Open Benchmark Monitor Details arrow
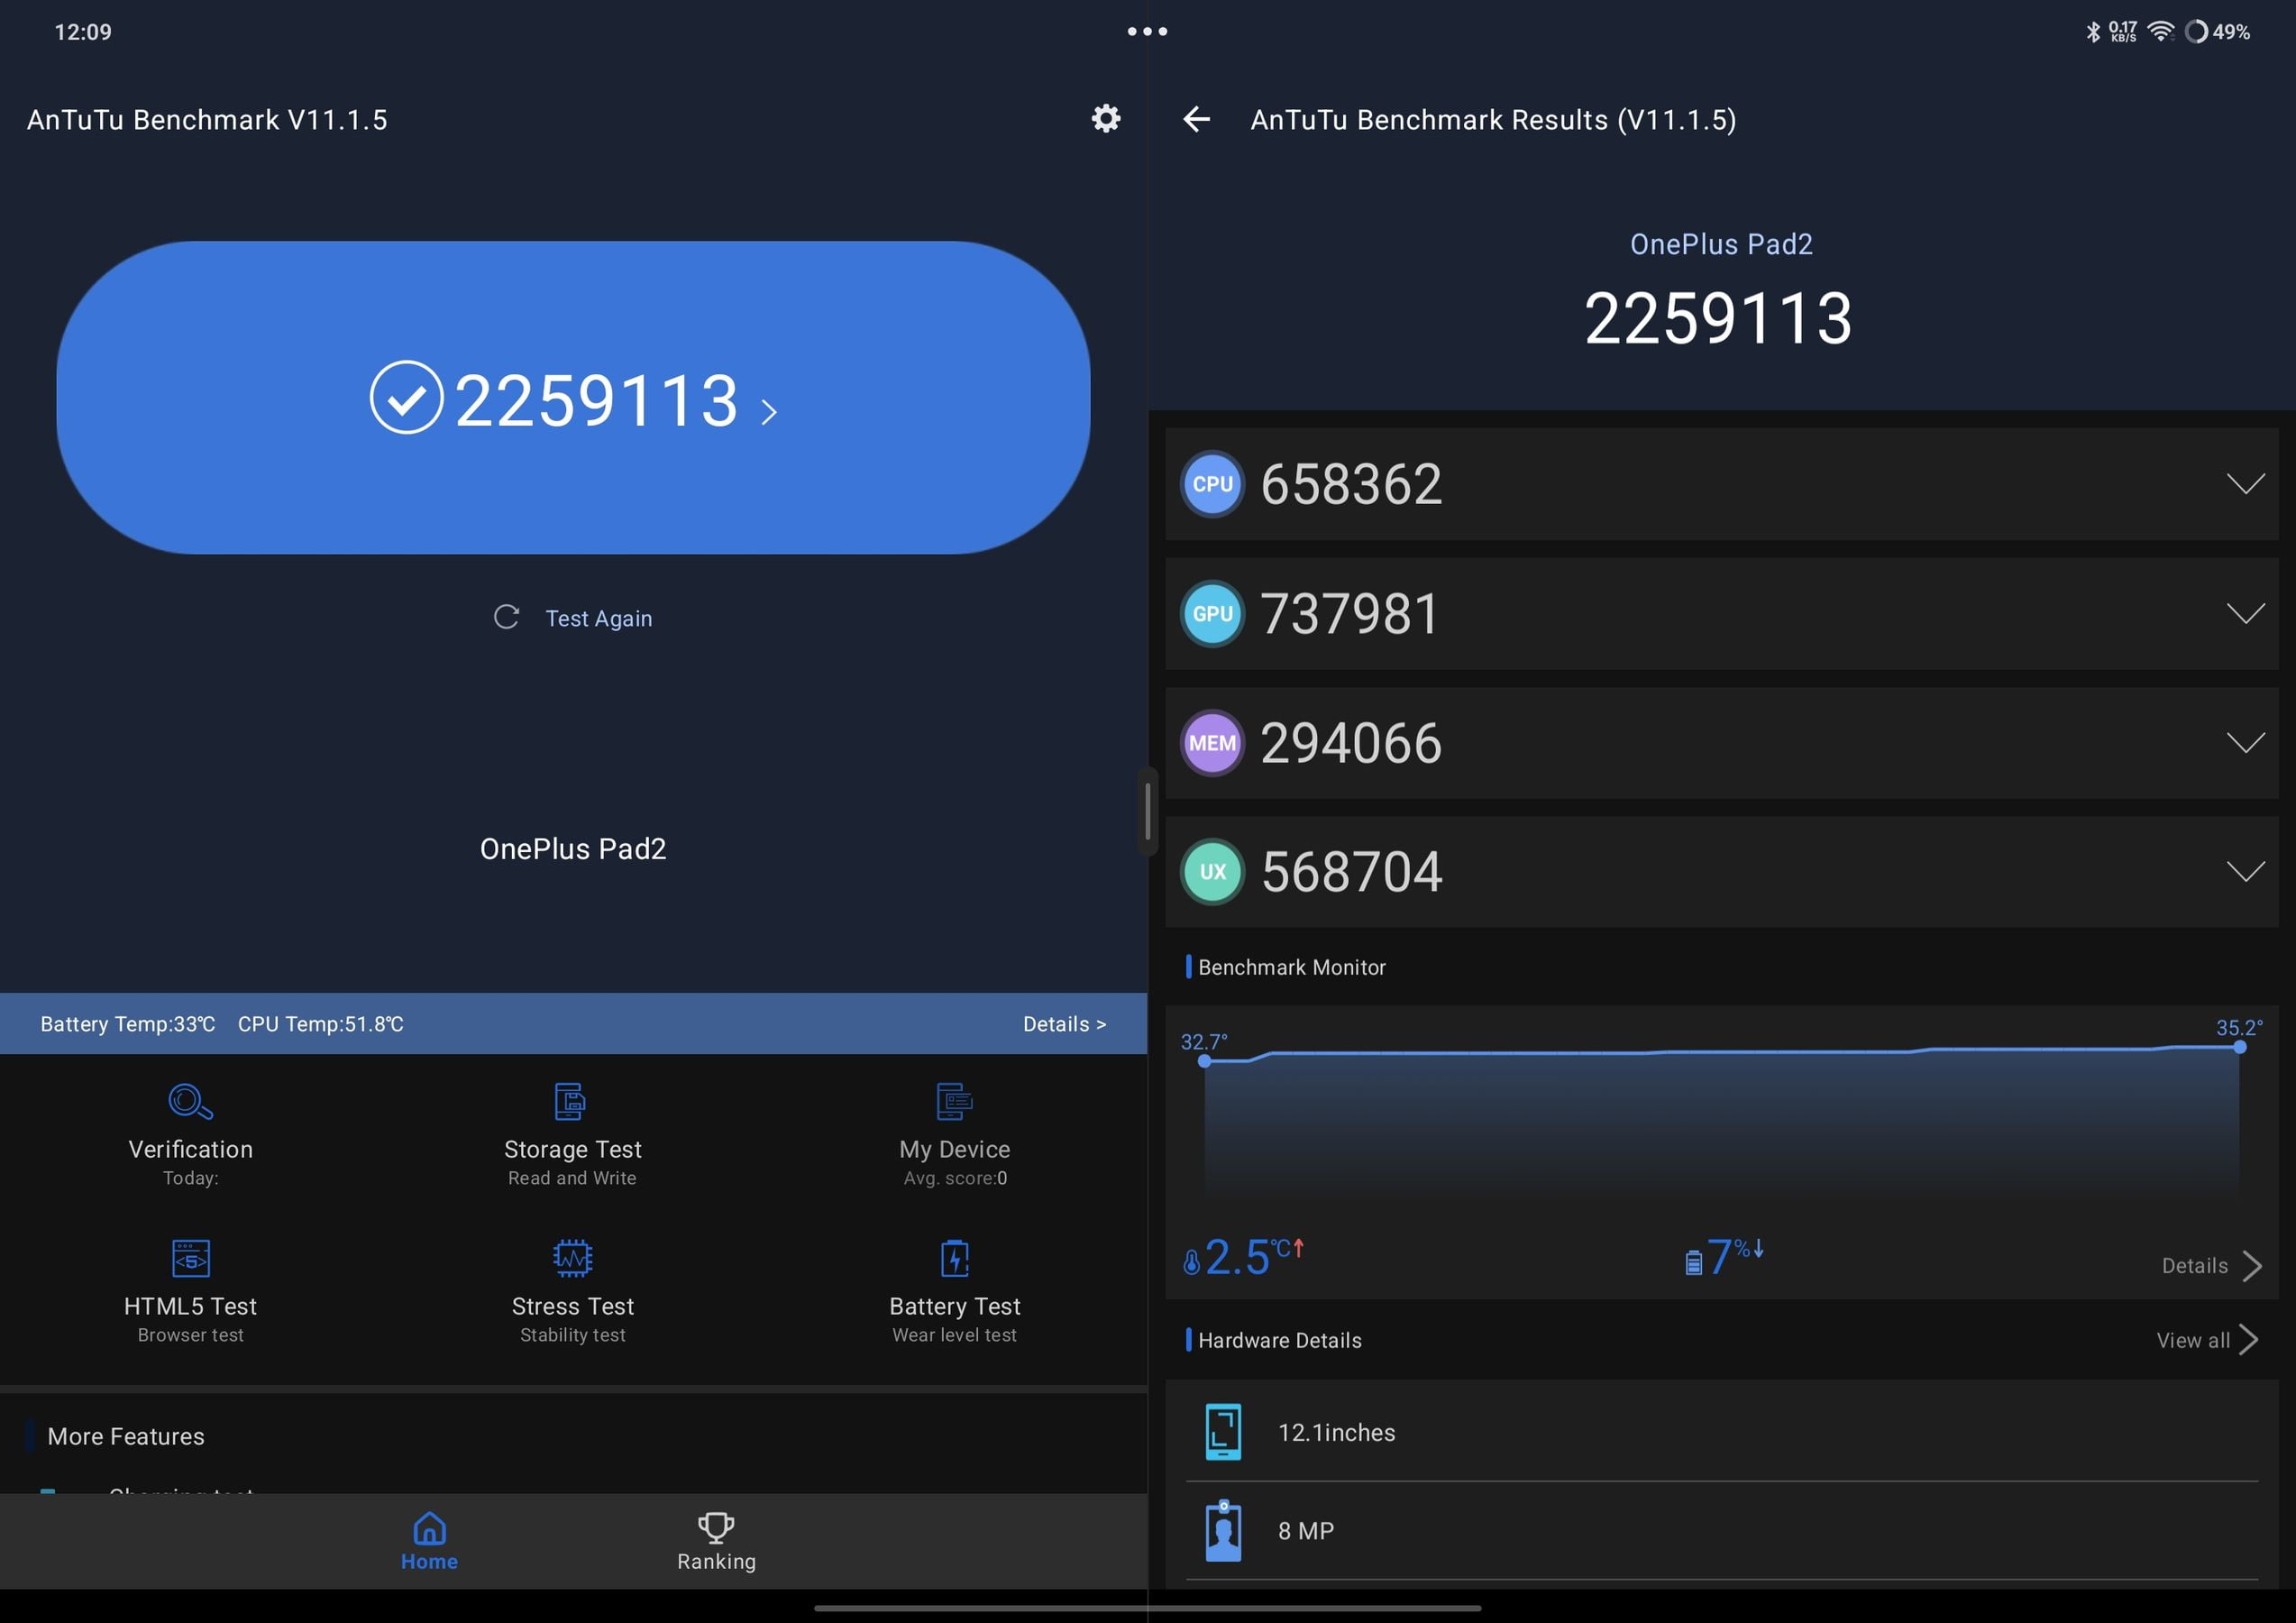Image resolution: width=2296 pixels, height=1623 pixels. tap(2211, 1266)
